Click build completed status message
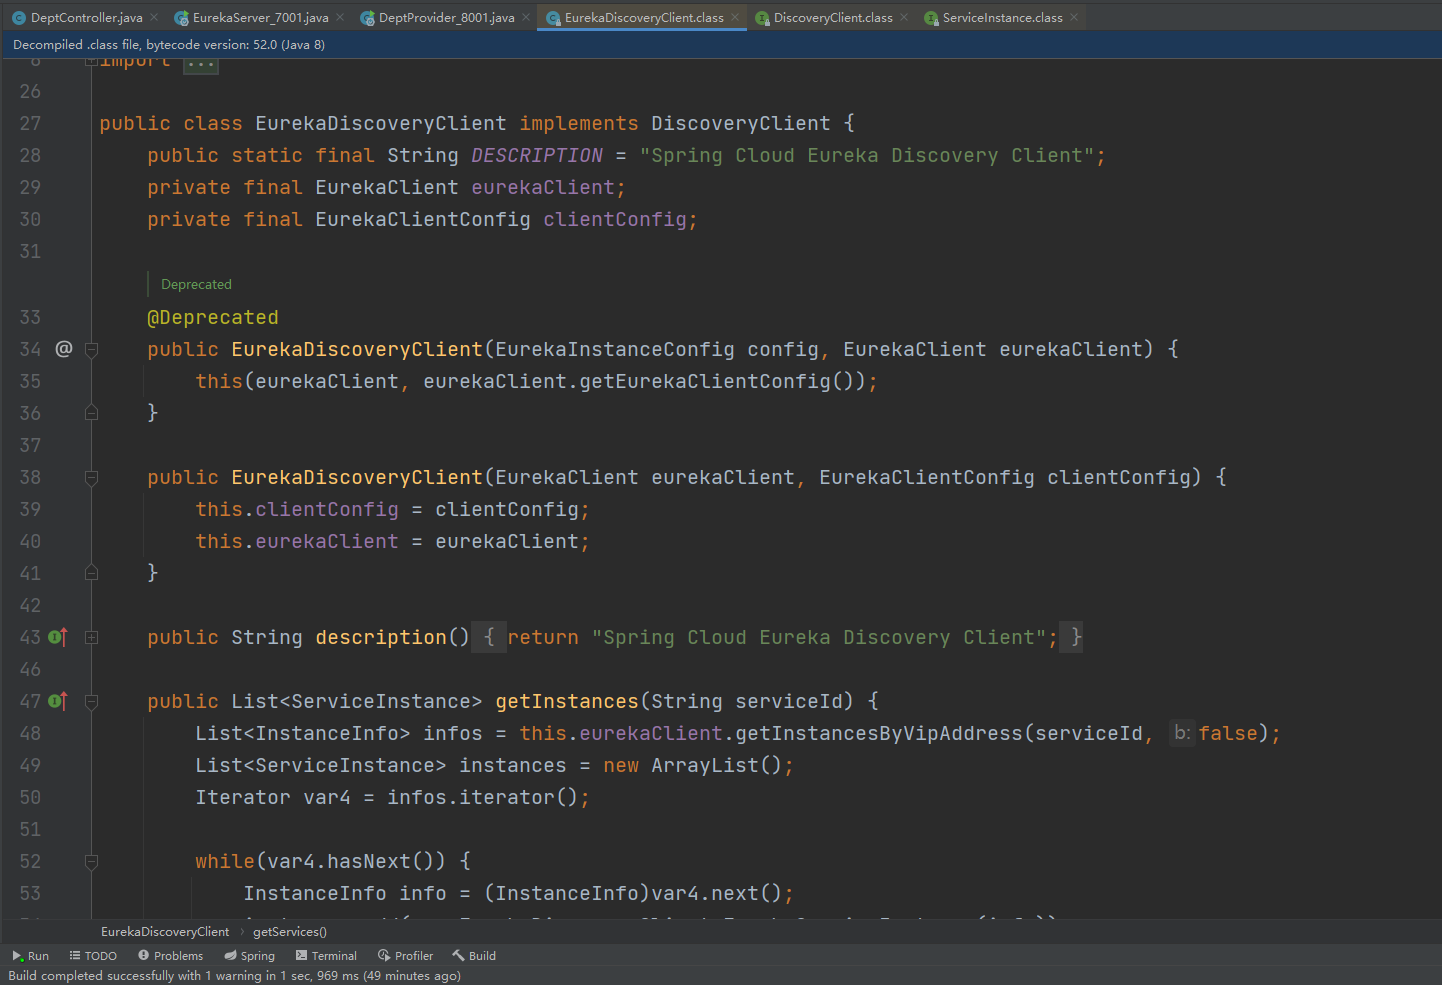Screen dimensions: 1442x985 coord(235,976)
